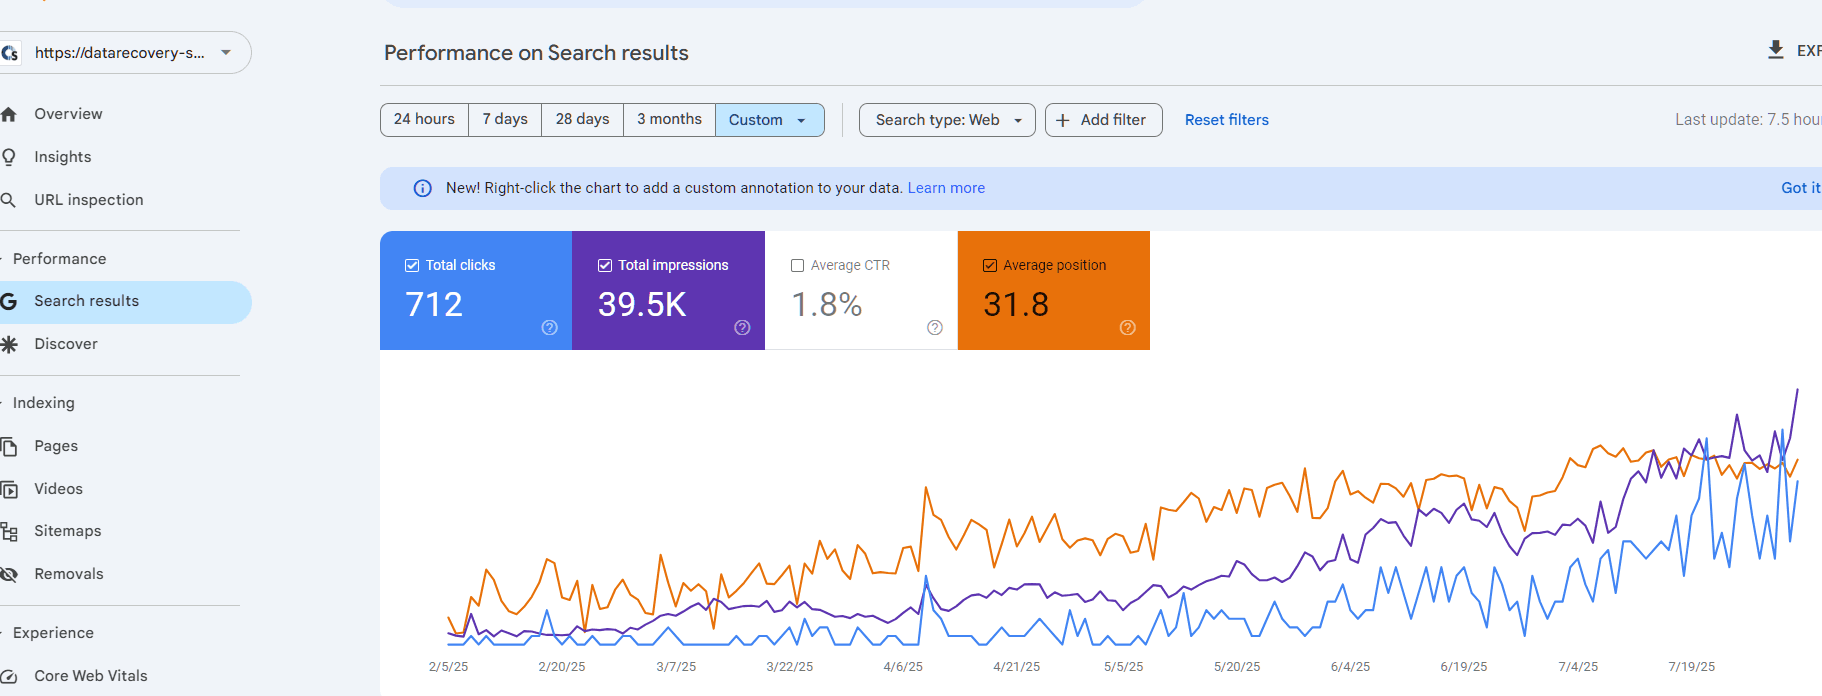Click the Sitemaps icon in sidebar

[9, 531]
